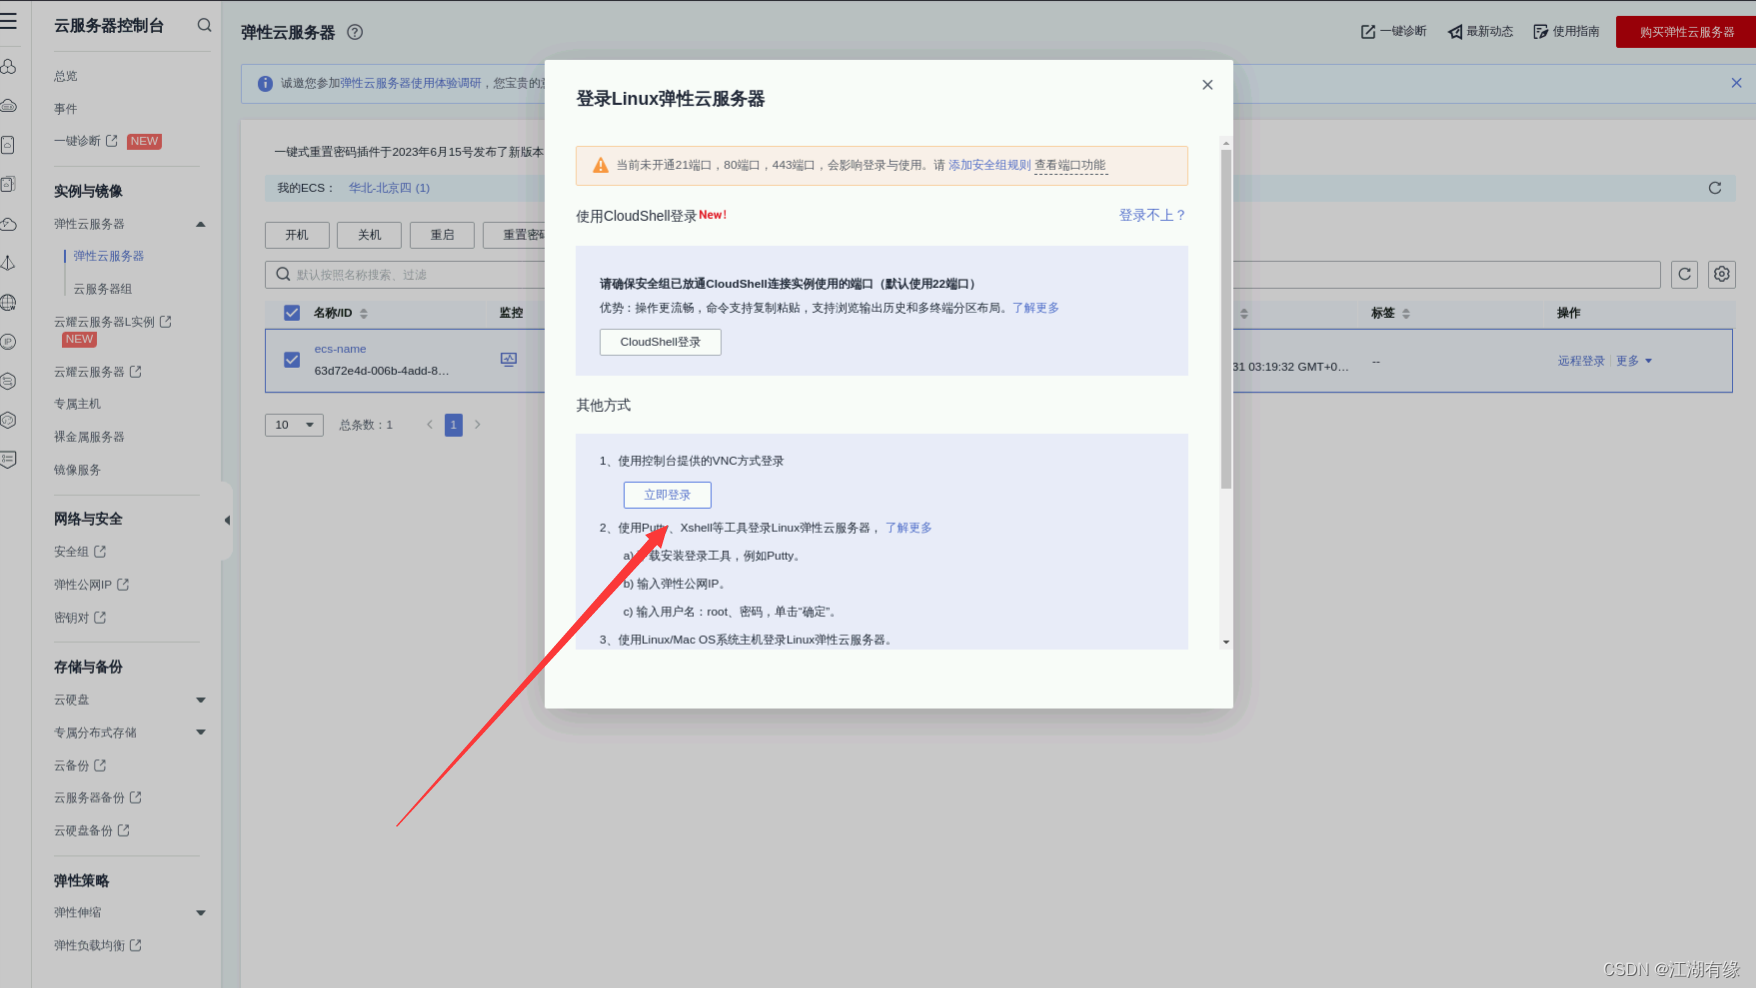
Task: Open the ecs-name server link
Action: click(340, 349)
